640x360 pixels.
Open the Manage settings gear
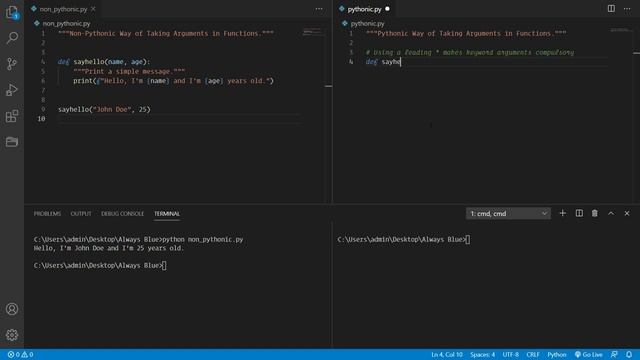(x=12, y=335)
